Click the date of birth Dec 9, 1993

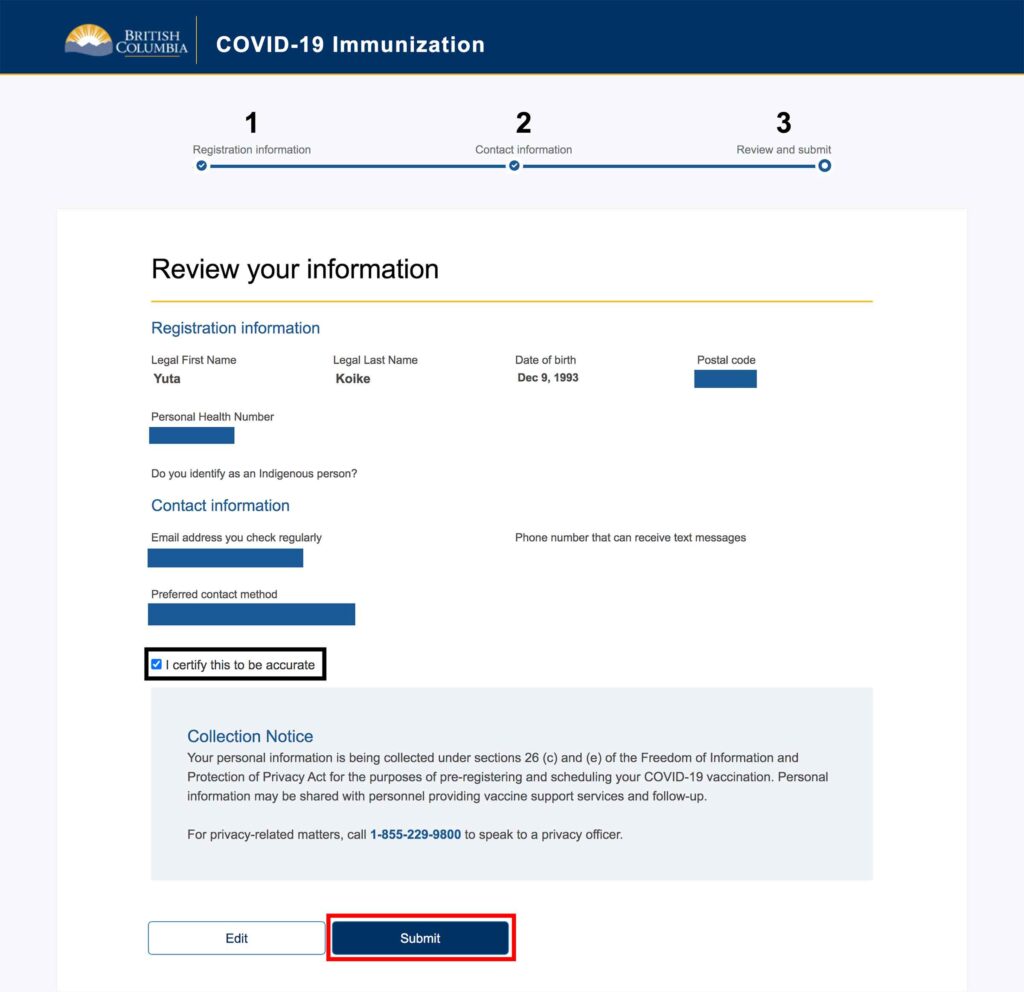(x=548, y=378)
